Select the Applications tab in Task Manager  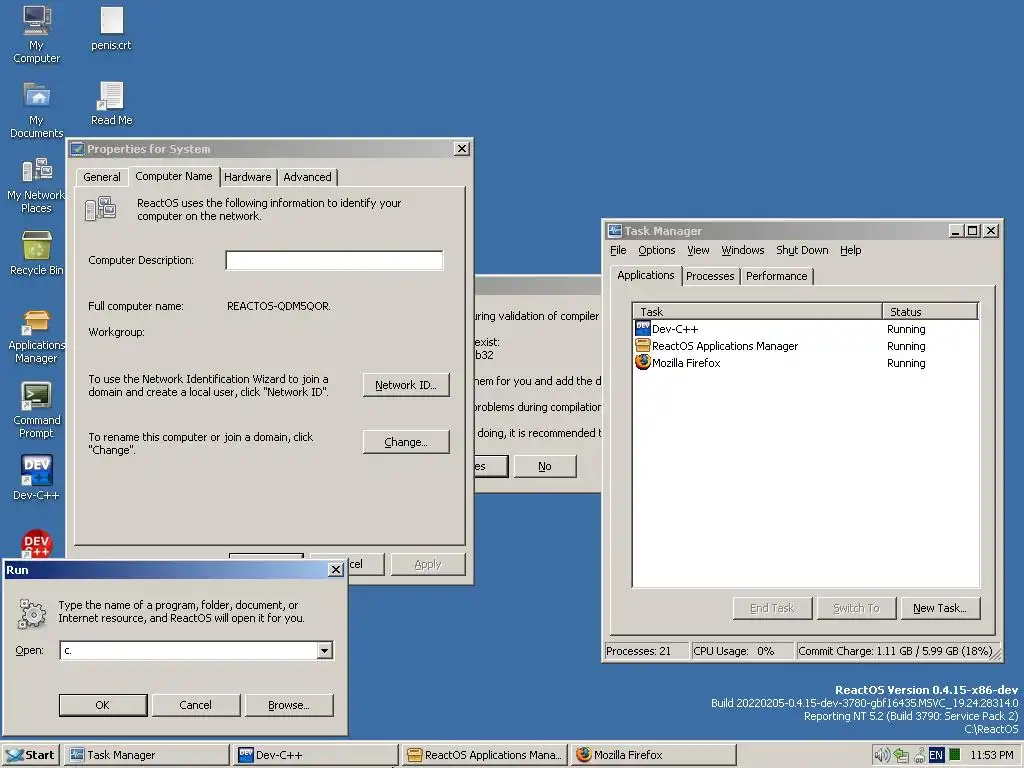point(646,275)
